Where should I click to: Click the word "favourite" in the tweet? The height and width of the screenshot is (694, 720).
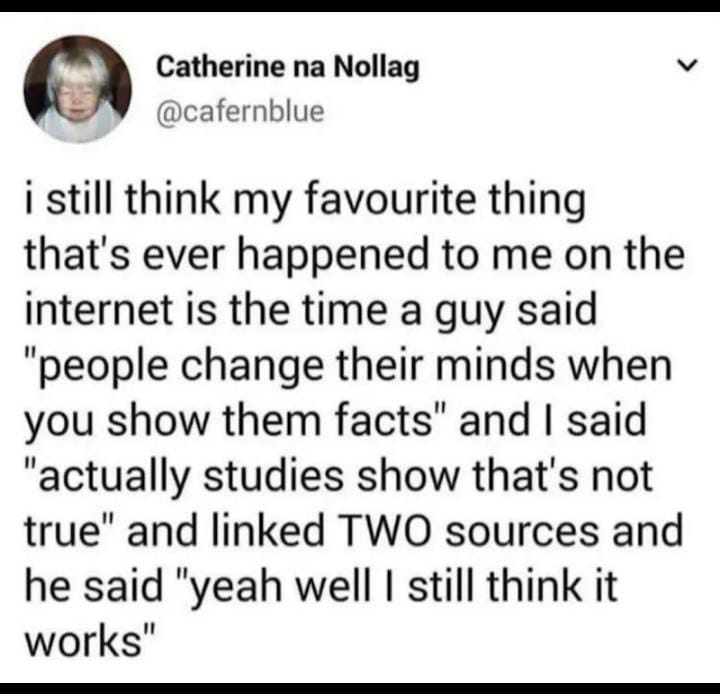[399, 201]
